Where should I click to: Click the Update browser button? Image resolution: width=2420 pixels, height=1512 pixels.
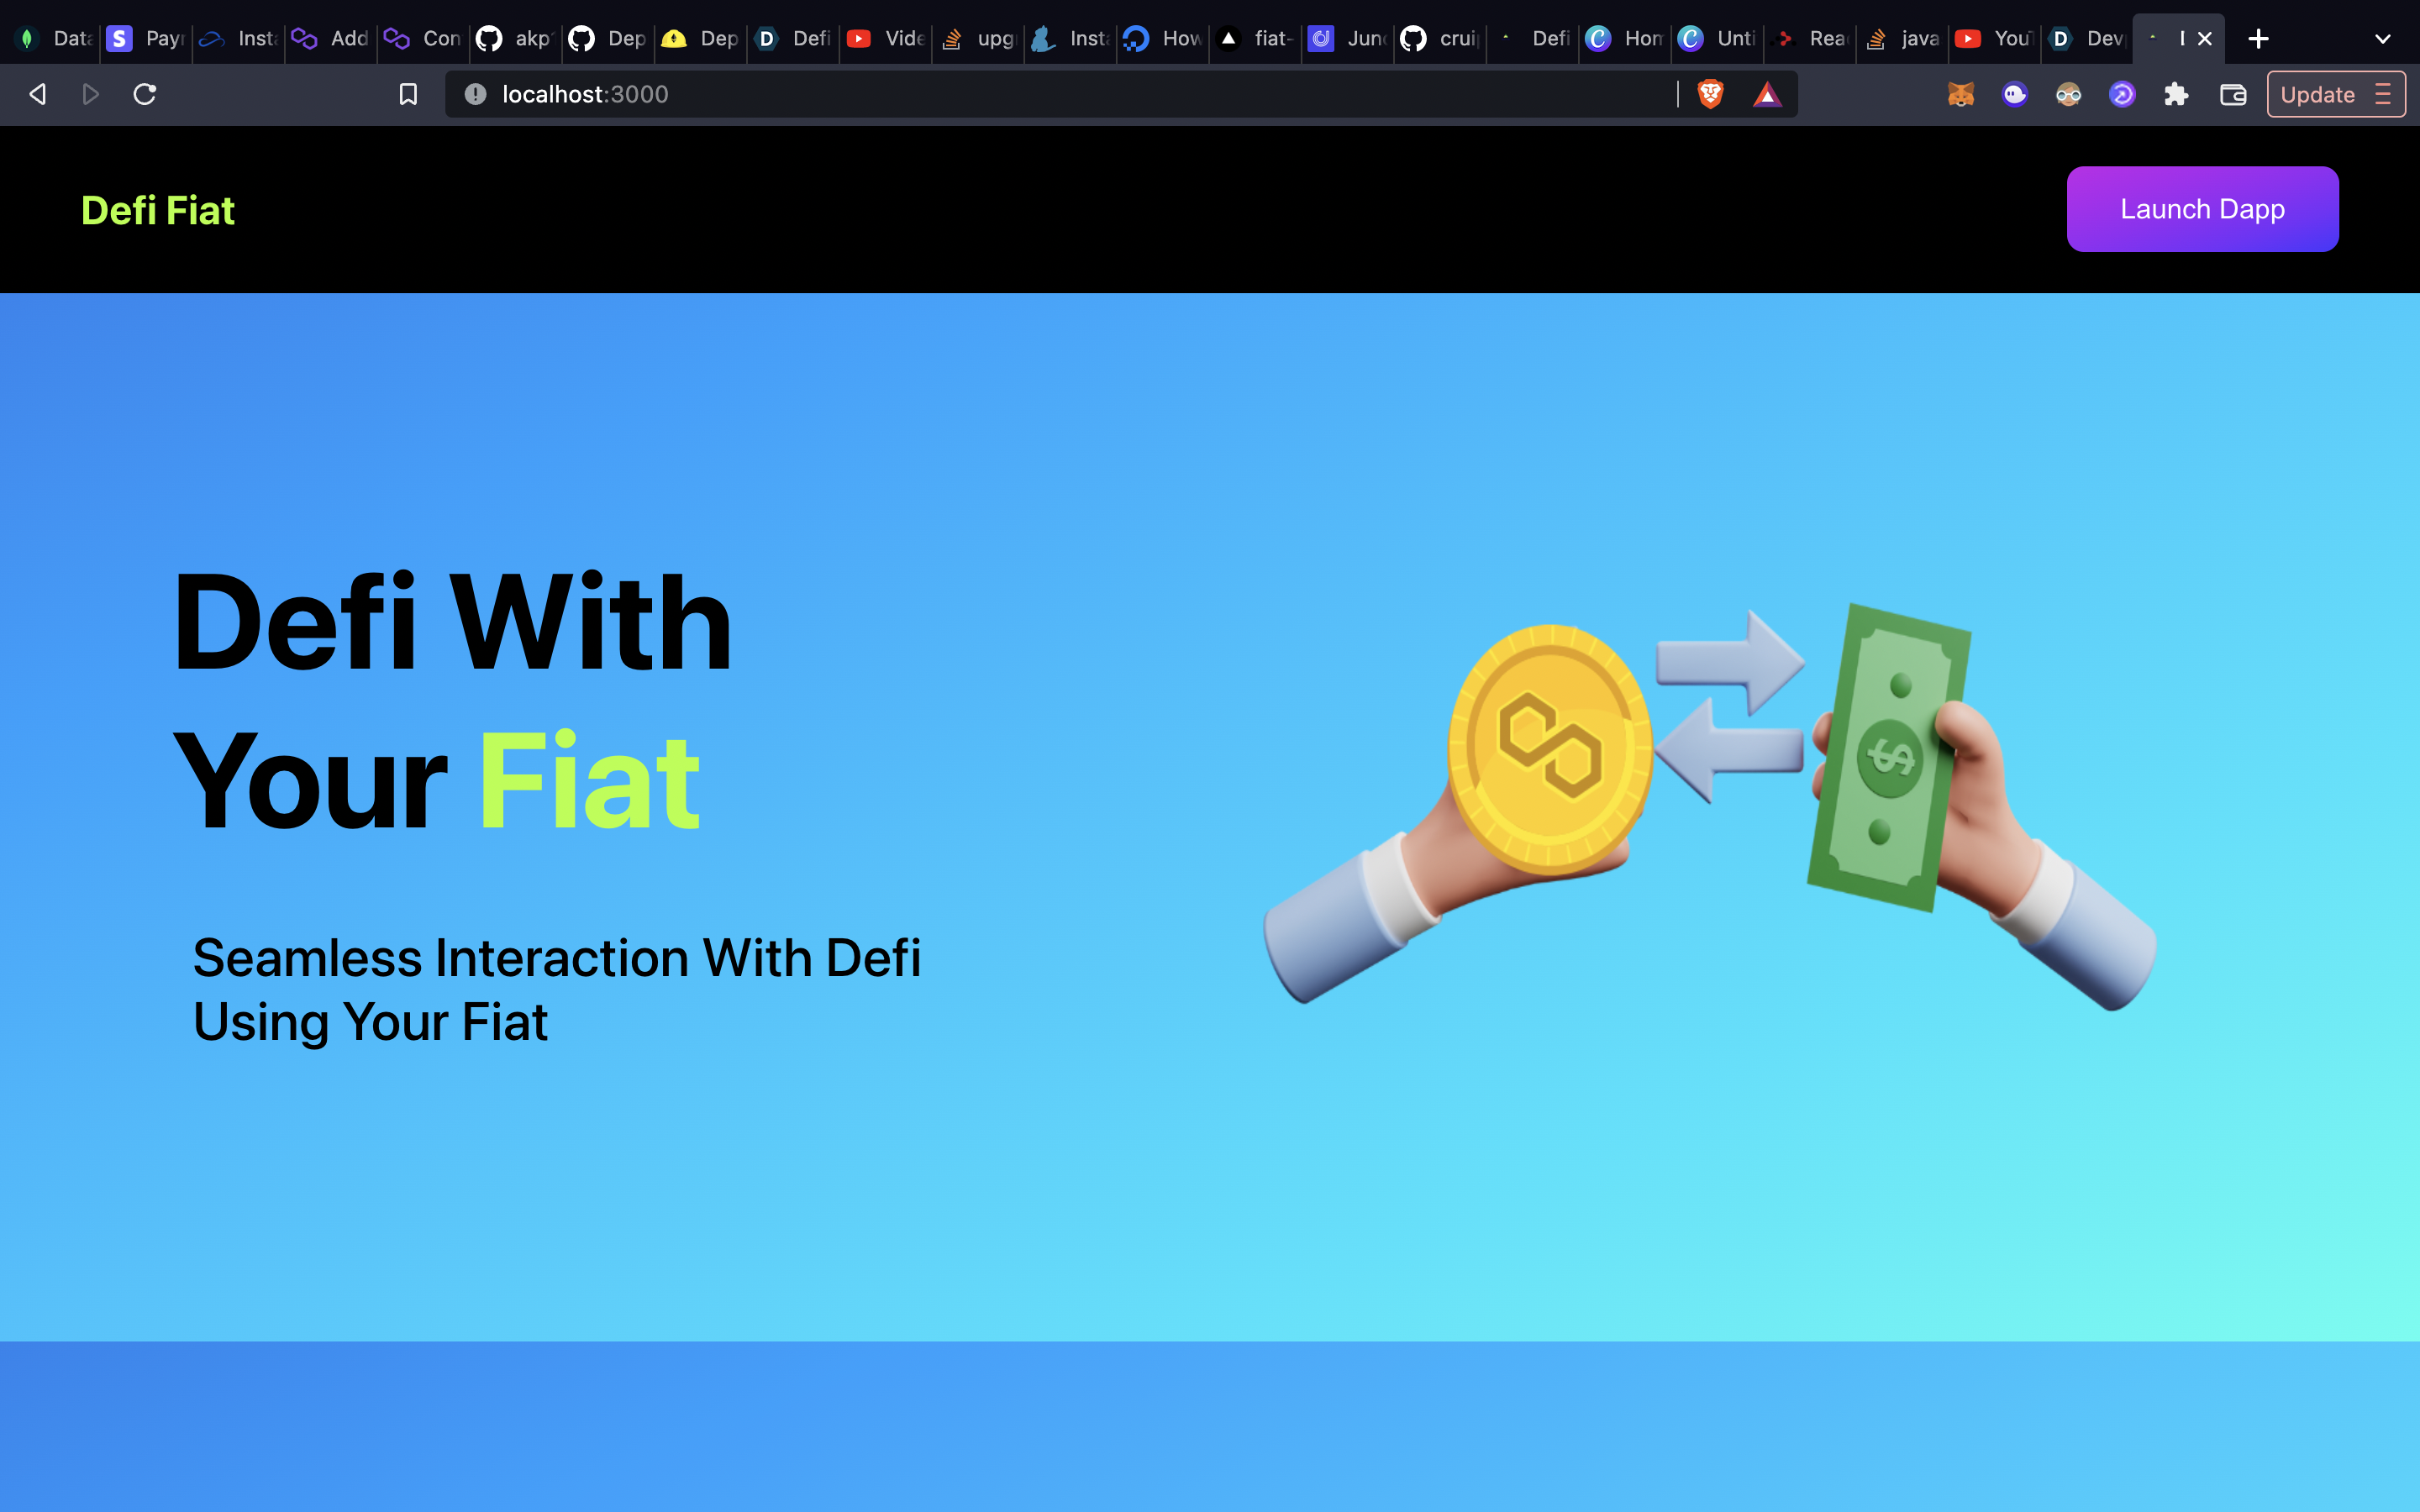(2317, 94)
